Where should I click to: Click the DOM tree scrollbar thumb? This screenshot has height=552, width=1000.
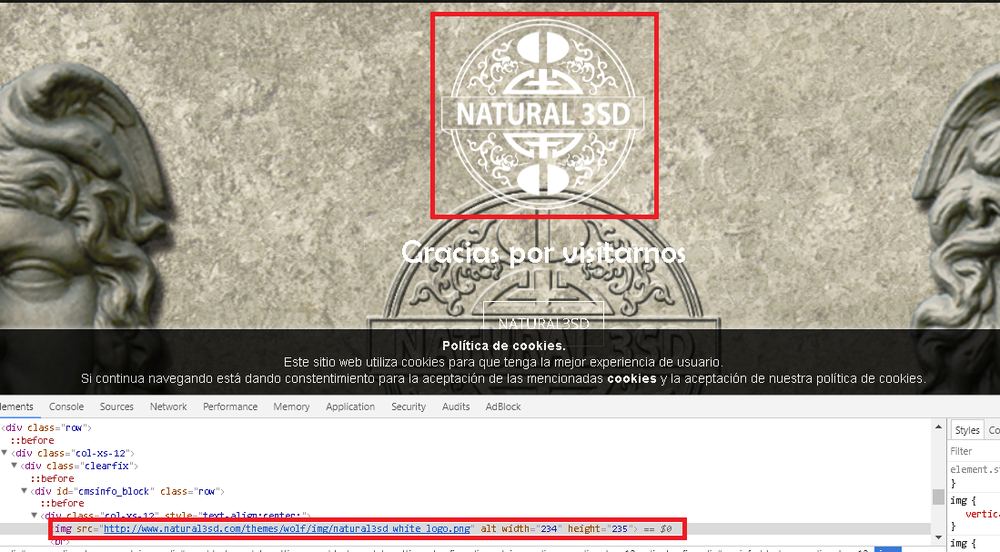(x=938, y=497)
